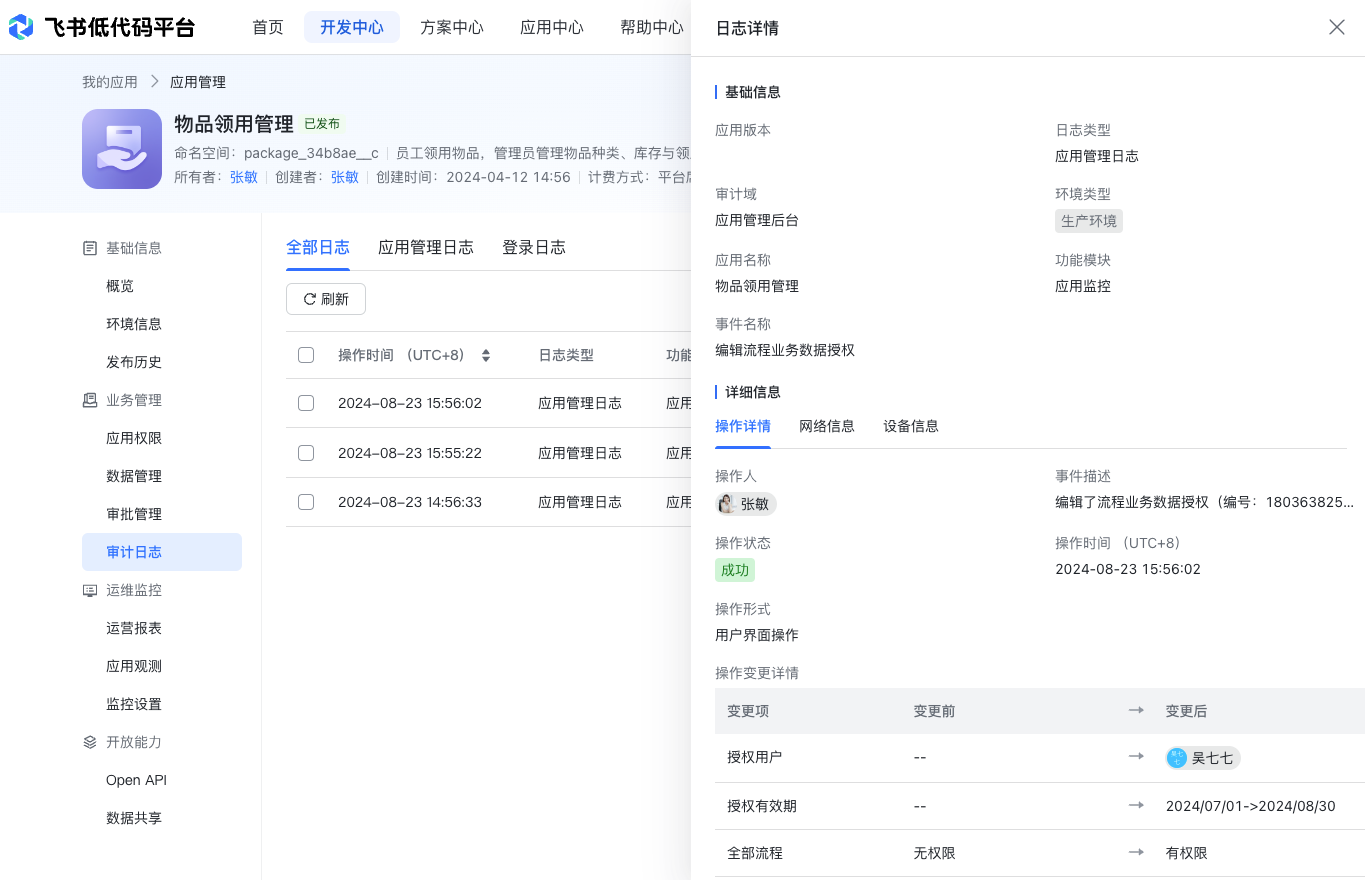Click the 运维监控 section icon

click(90, 590)
